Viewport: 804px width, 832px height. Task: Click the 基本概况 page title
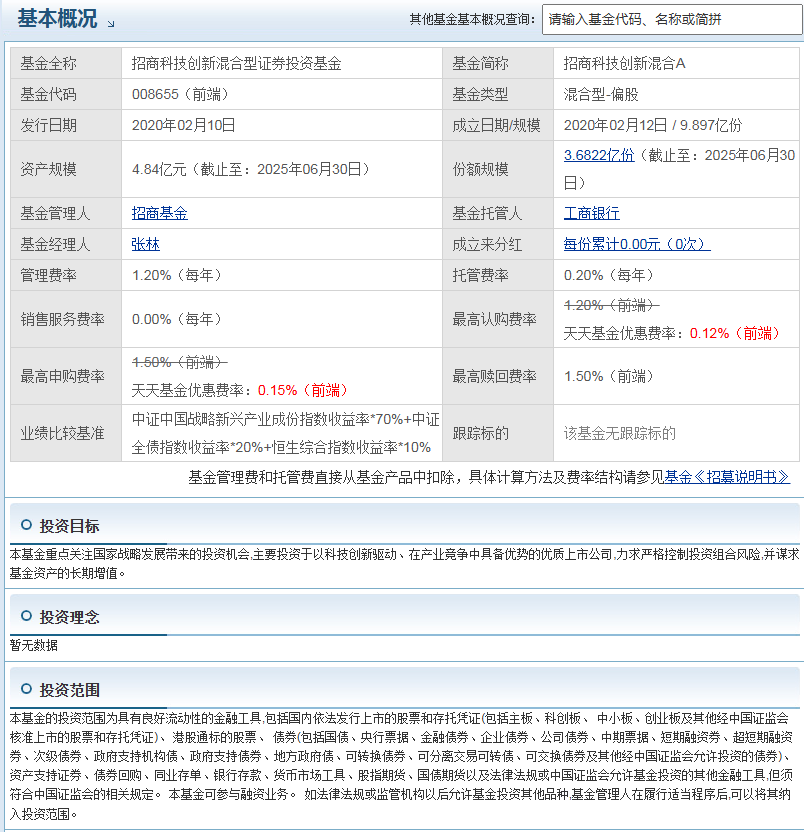tap(57, 19)
